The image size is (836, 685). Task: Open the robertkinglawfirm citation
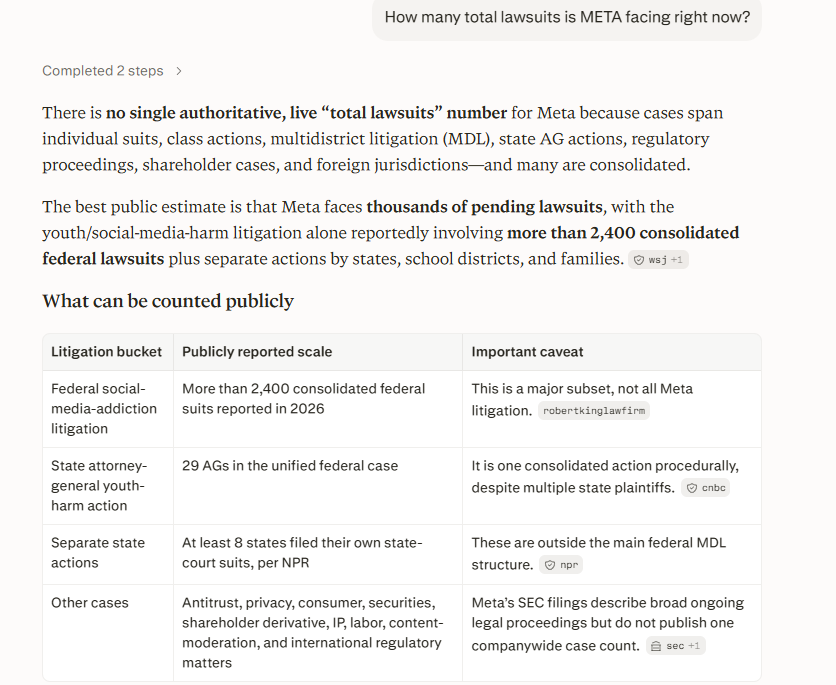(593, 410)
